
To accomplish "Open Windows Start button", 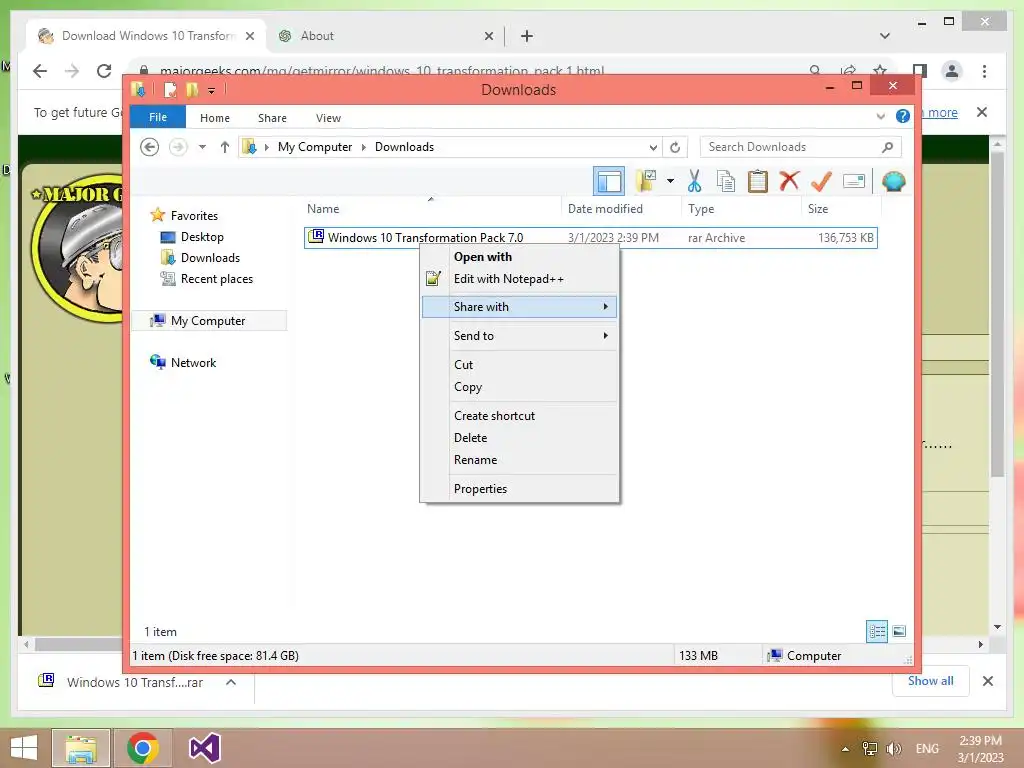I will coord(24,748).
